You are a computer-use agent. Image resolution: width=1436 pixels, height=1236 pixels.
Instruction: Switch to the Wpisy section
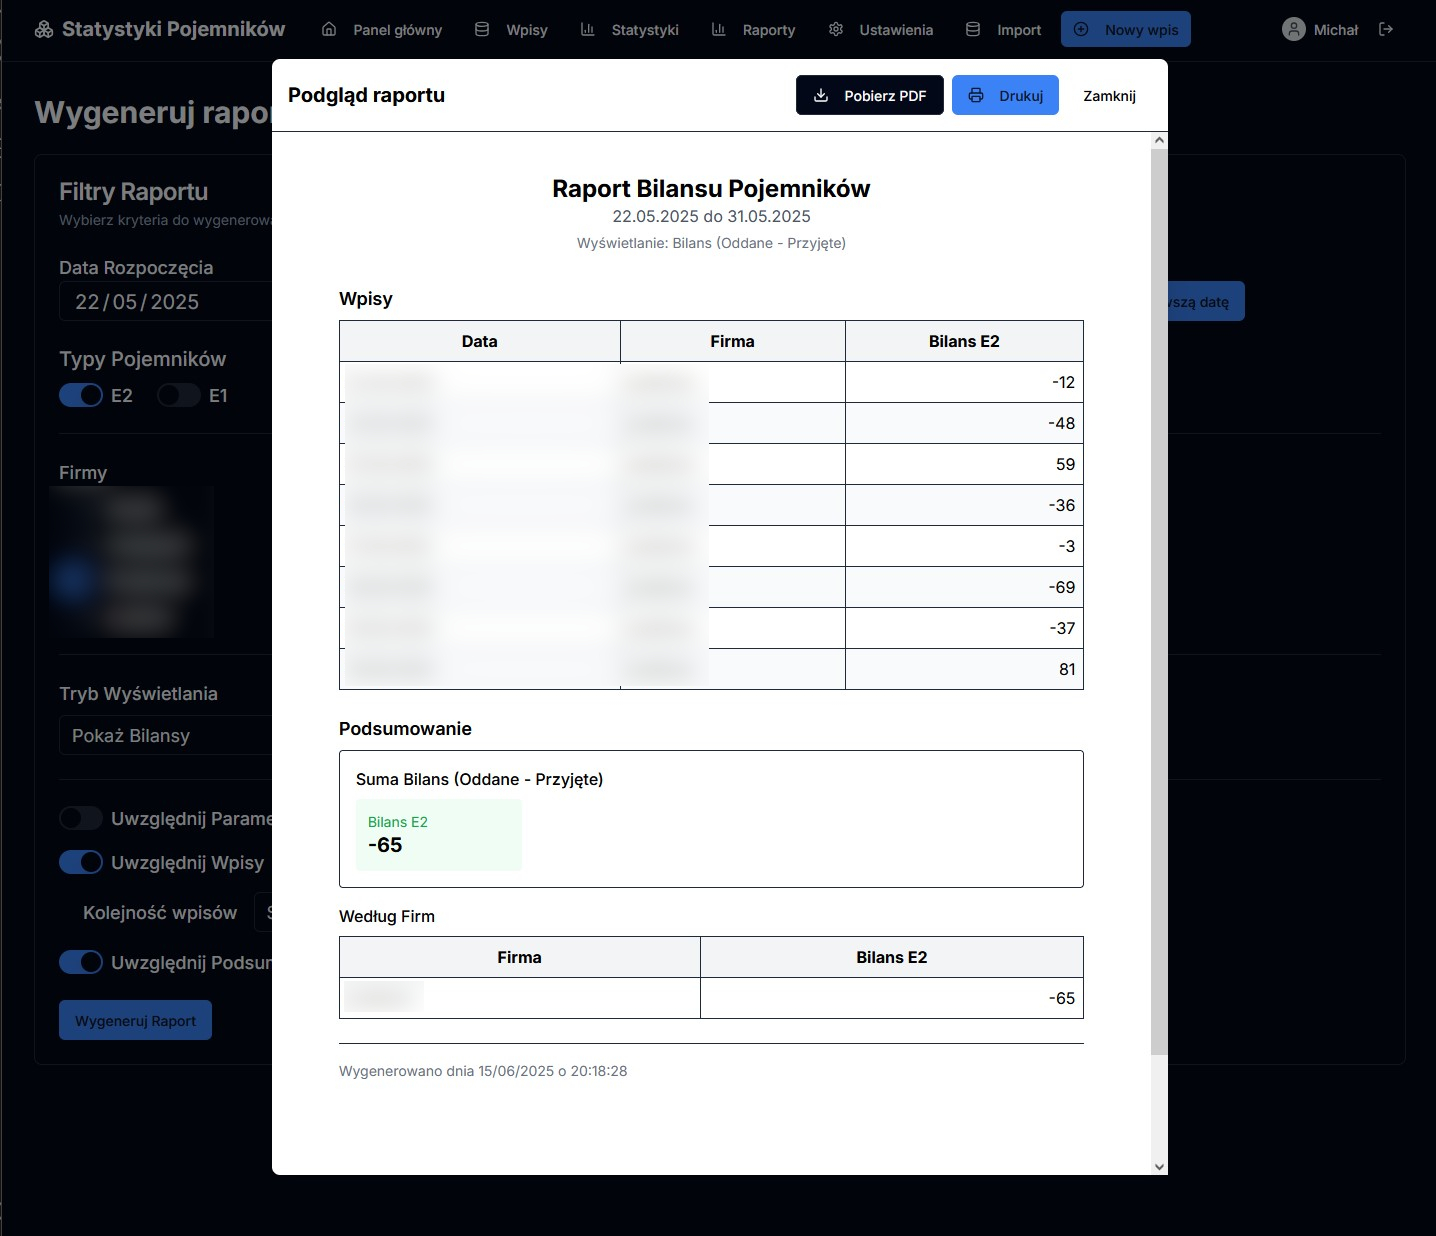coord(528,29)
